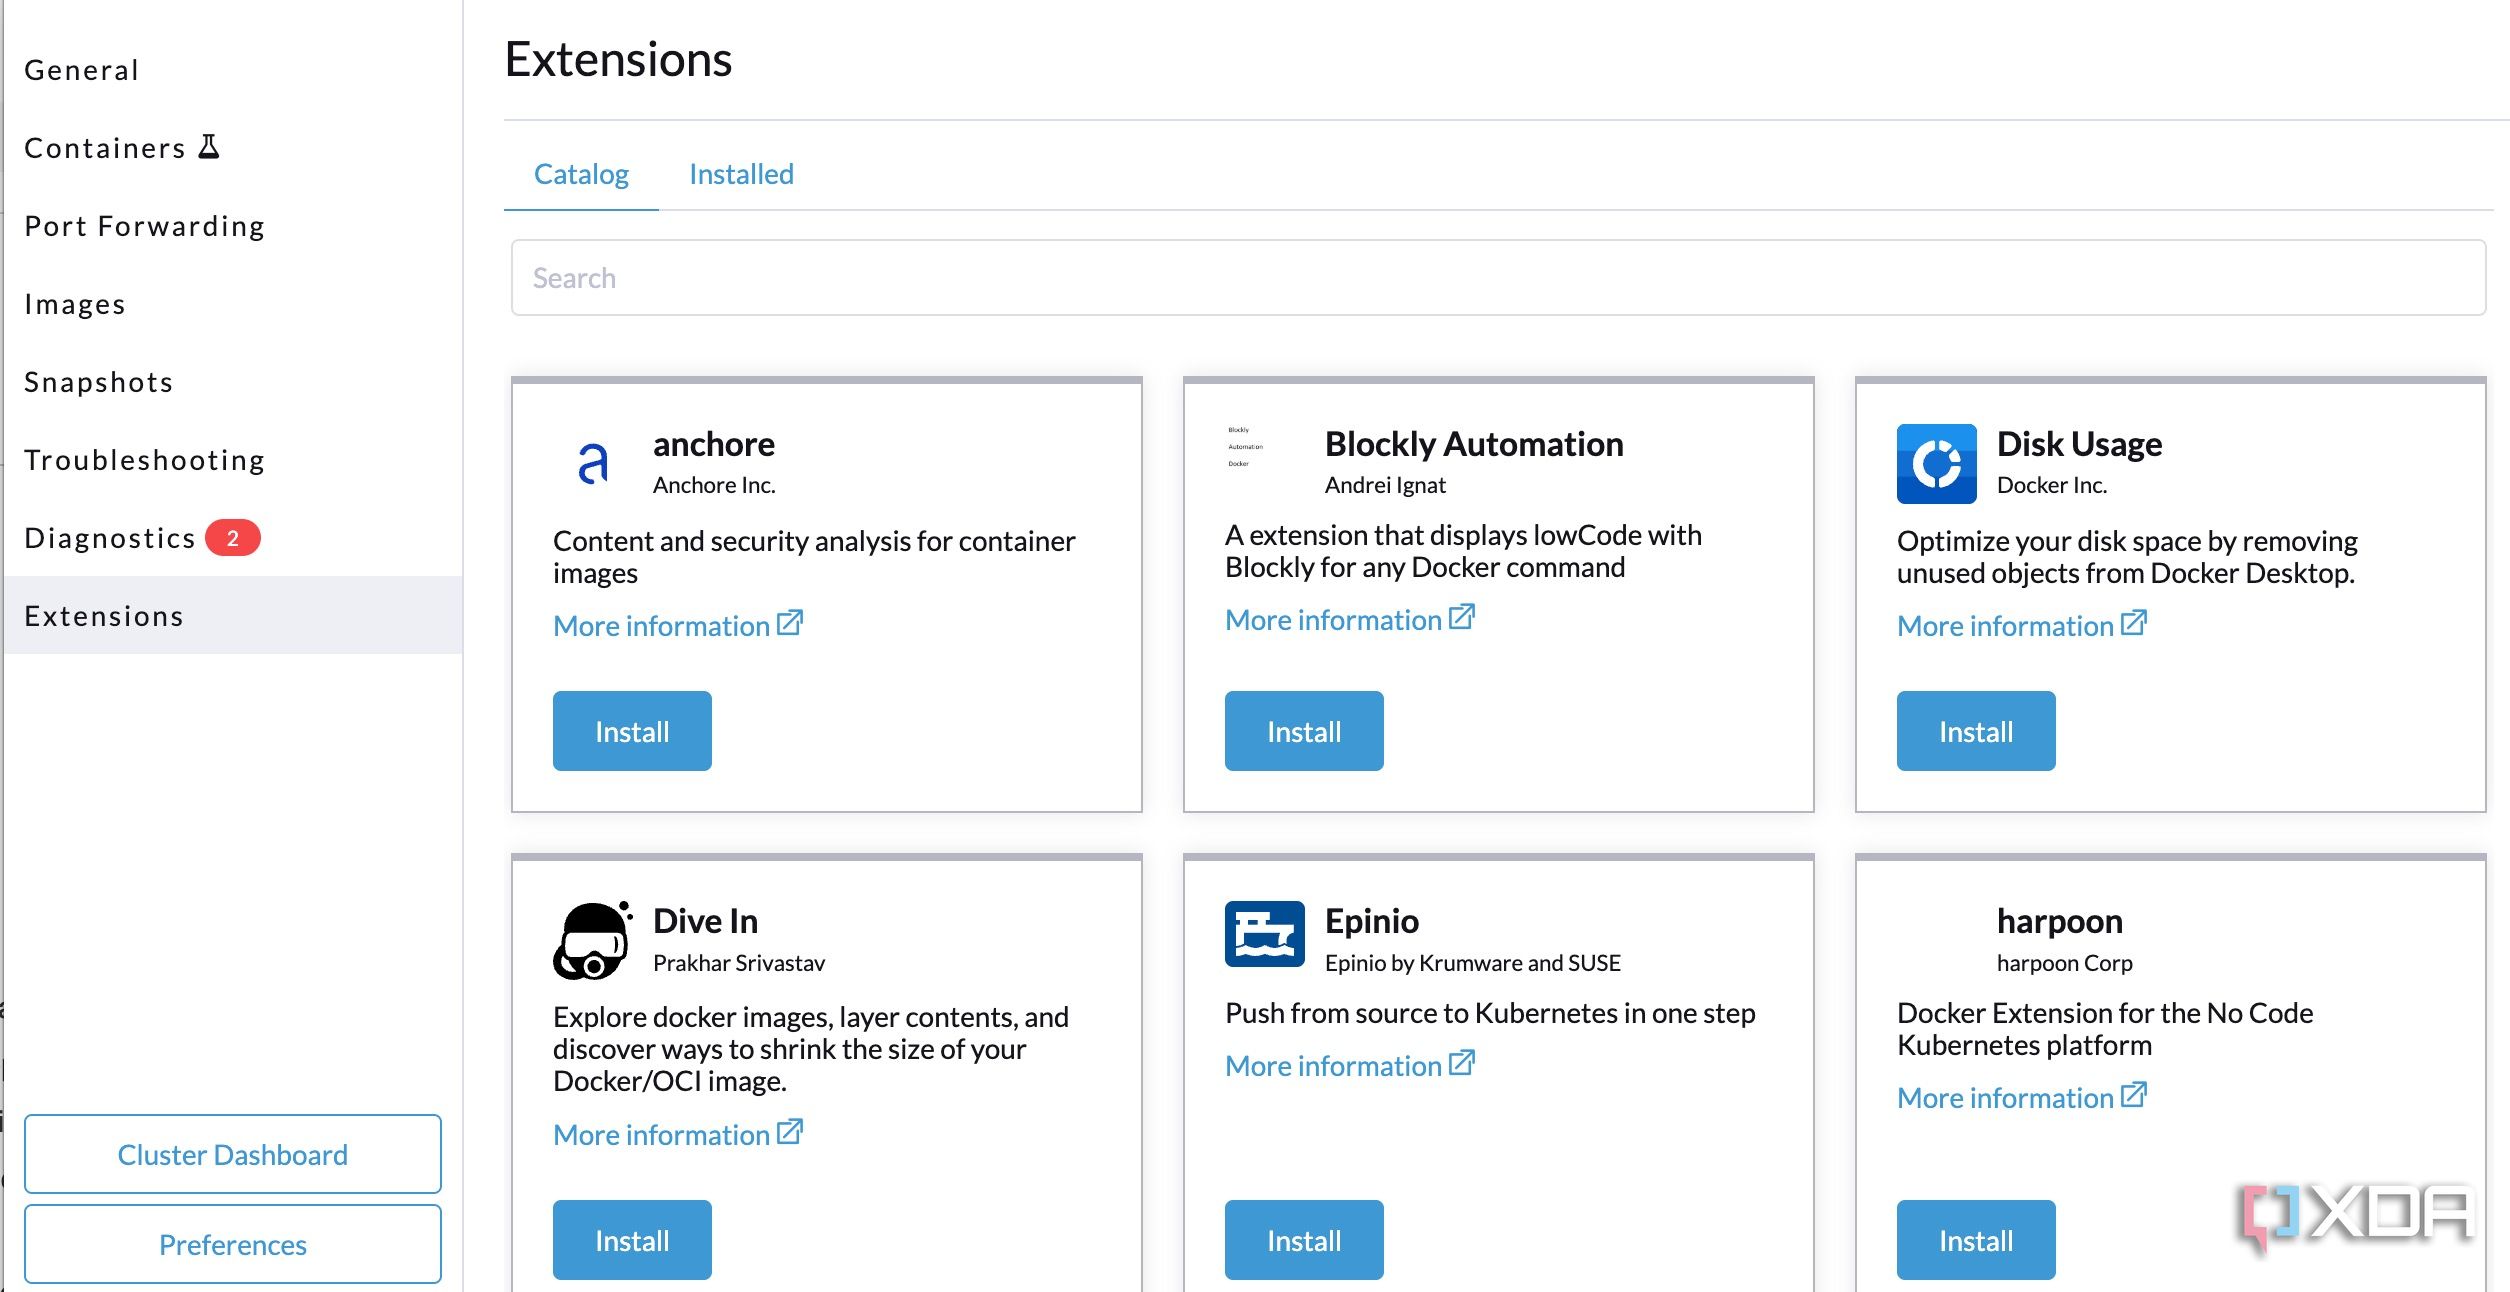
Task: Click external link icon on Blockly Automation card
Action: (x=1462, y=617)
